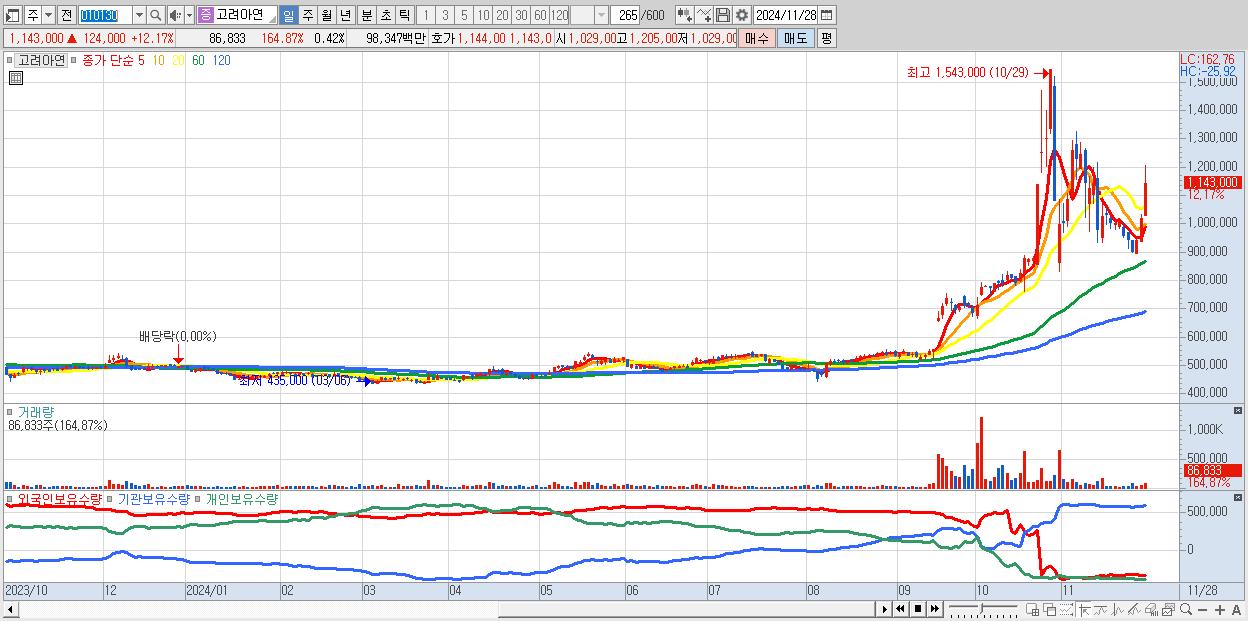Viewport: 1248px width, 621px height.
Task: Select the 분 minute period tab
Action: [367, 16]
